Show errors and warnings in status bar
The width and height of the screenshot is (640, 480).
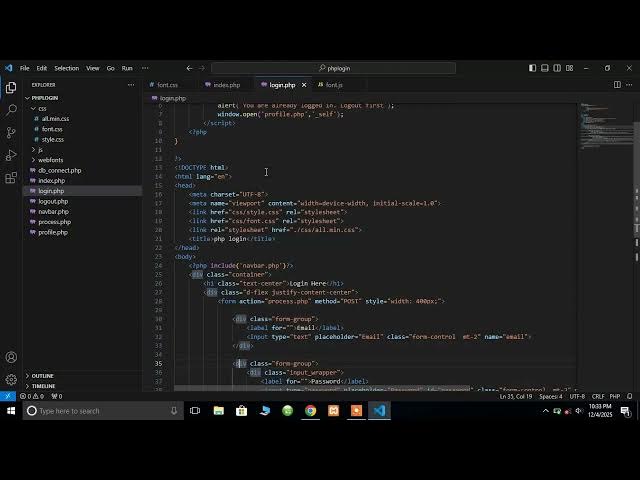click(x=32, y=396)
